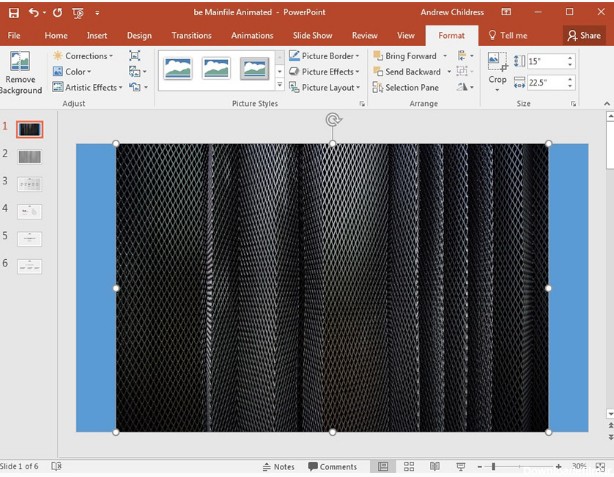
Task: Click the Share button
Action: 584,35
